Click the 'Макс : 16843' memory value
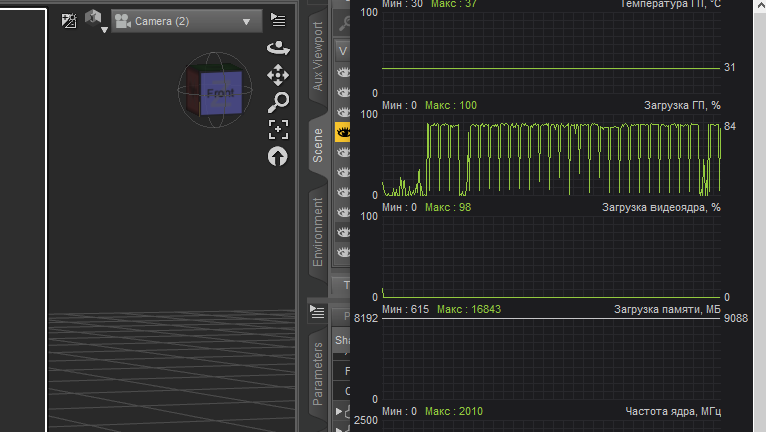 469,309
